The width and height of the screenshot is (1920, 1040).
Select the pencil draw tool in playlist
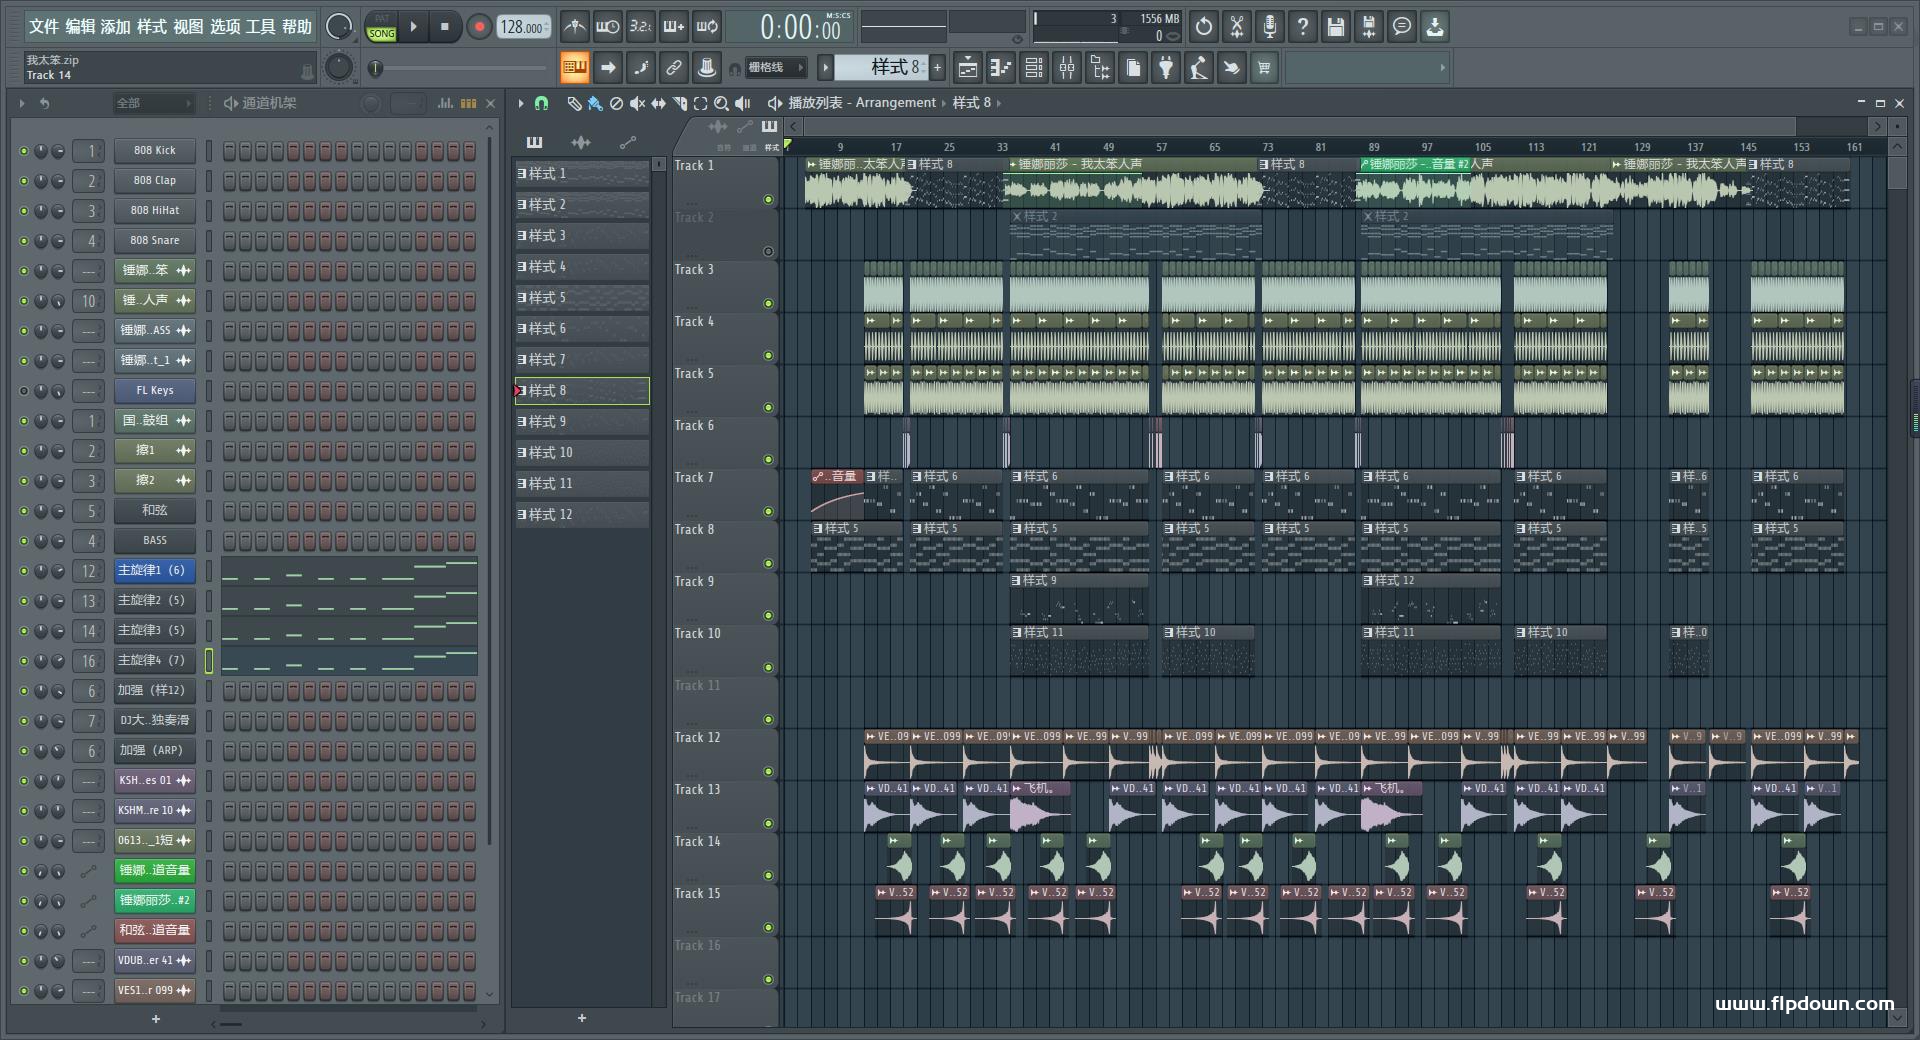coord(574,103)
